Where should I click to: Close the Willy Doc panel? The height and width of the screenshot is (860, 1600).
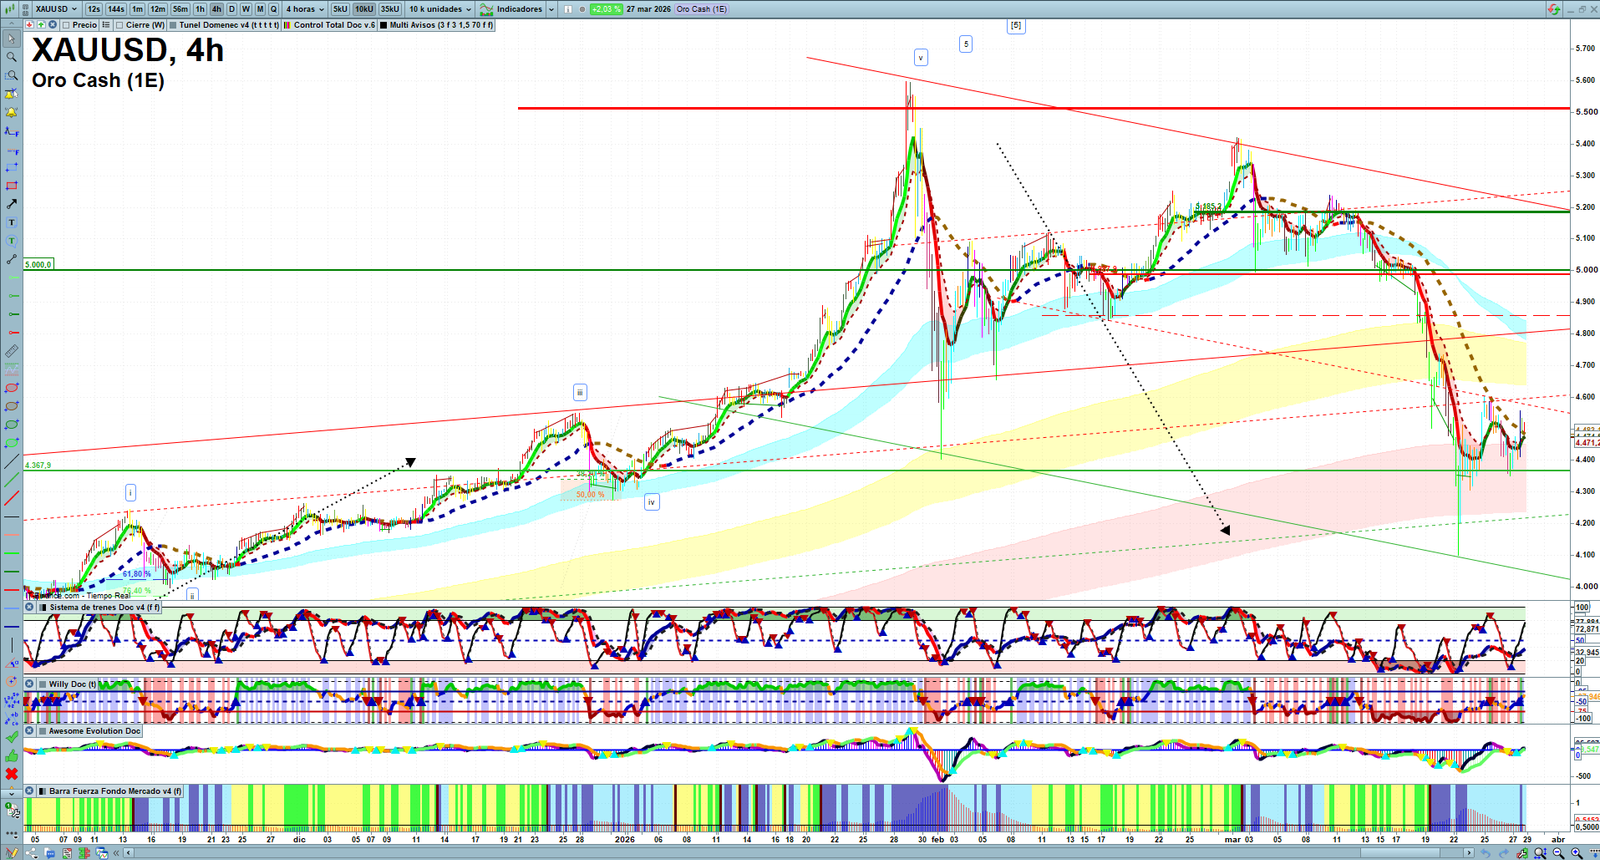(30, 684)
